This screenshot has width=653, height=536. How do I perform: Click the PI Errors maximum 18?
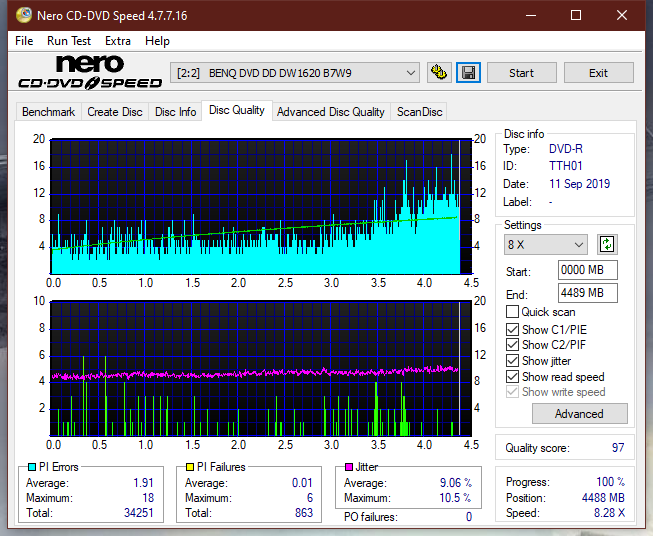148,498
